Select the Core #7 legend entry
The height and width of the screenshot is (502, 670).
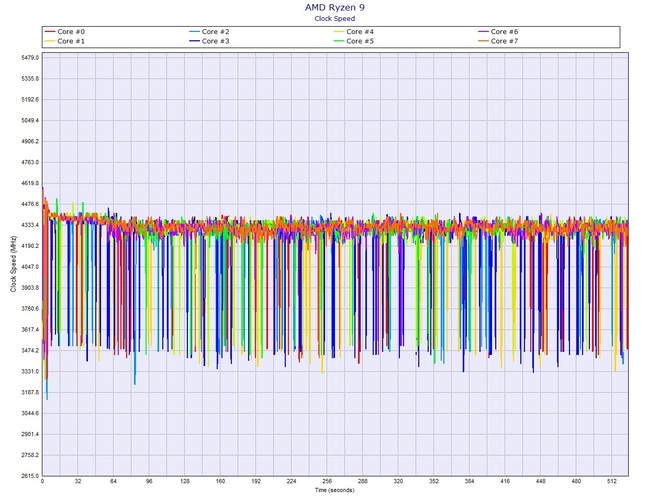[498, 41]
